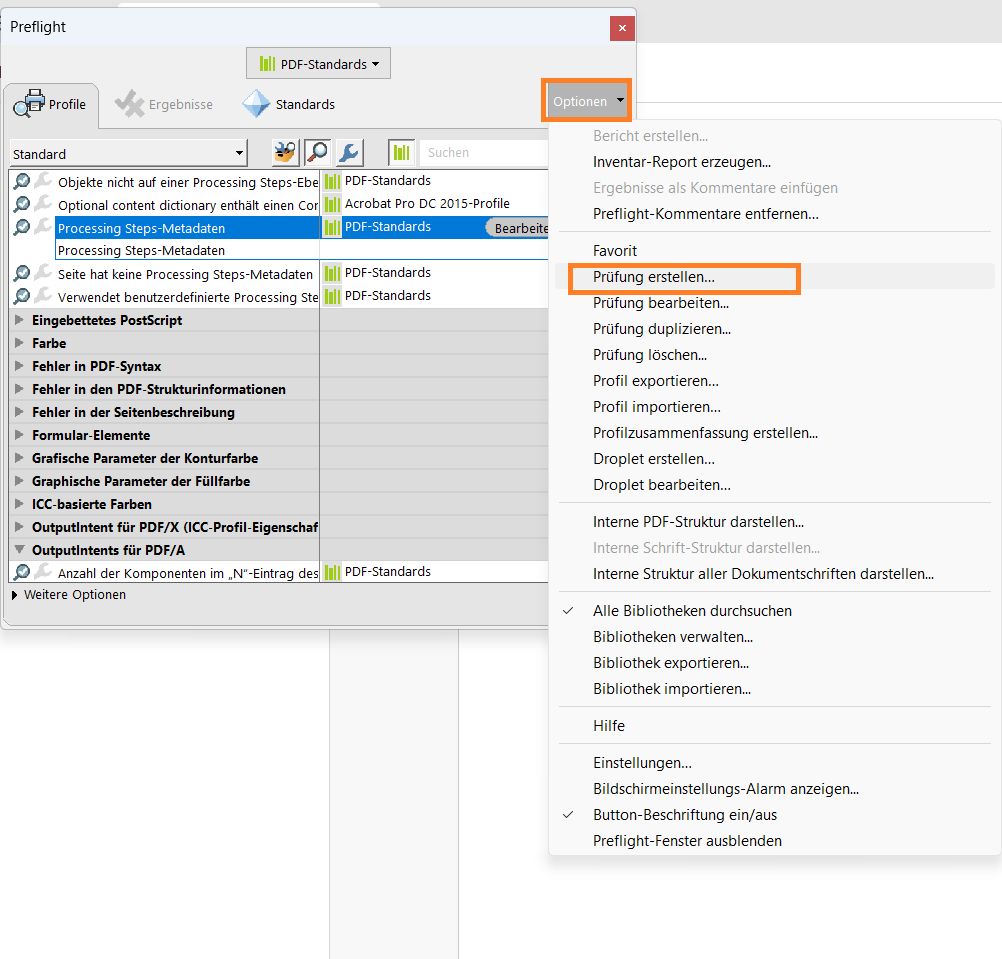Collapse 'OutputIntents für PDF/A' group
The height and width of the screenshot is (959, 1002).
[x=19, y=549]
